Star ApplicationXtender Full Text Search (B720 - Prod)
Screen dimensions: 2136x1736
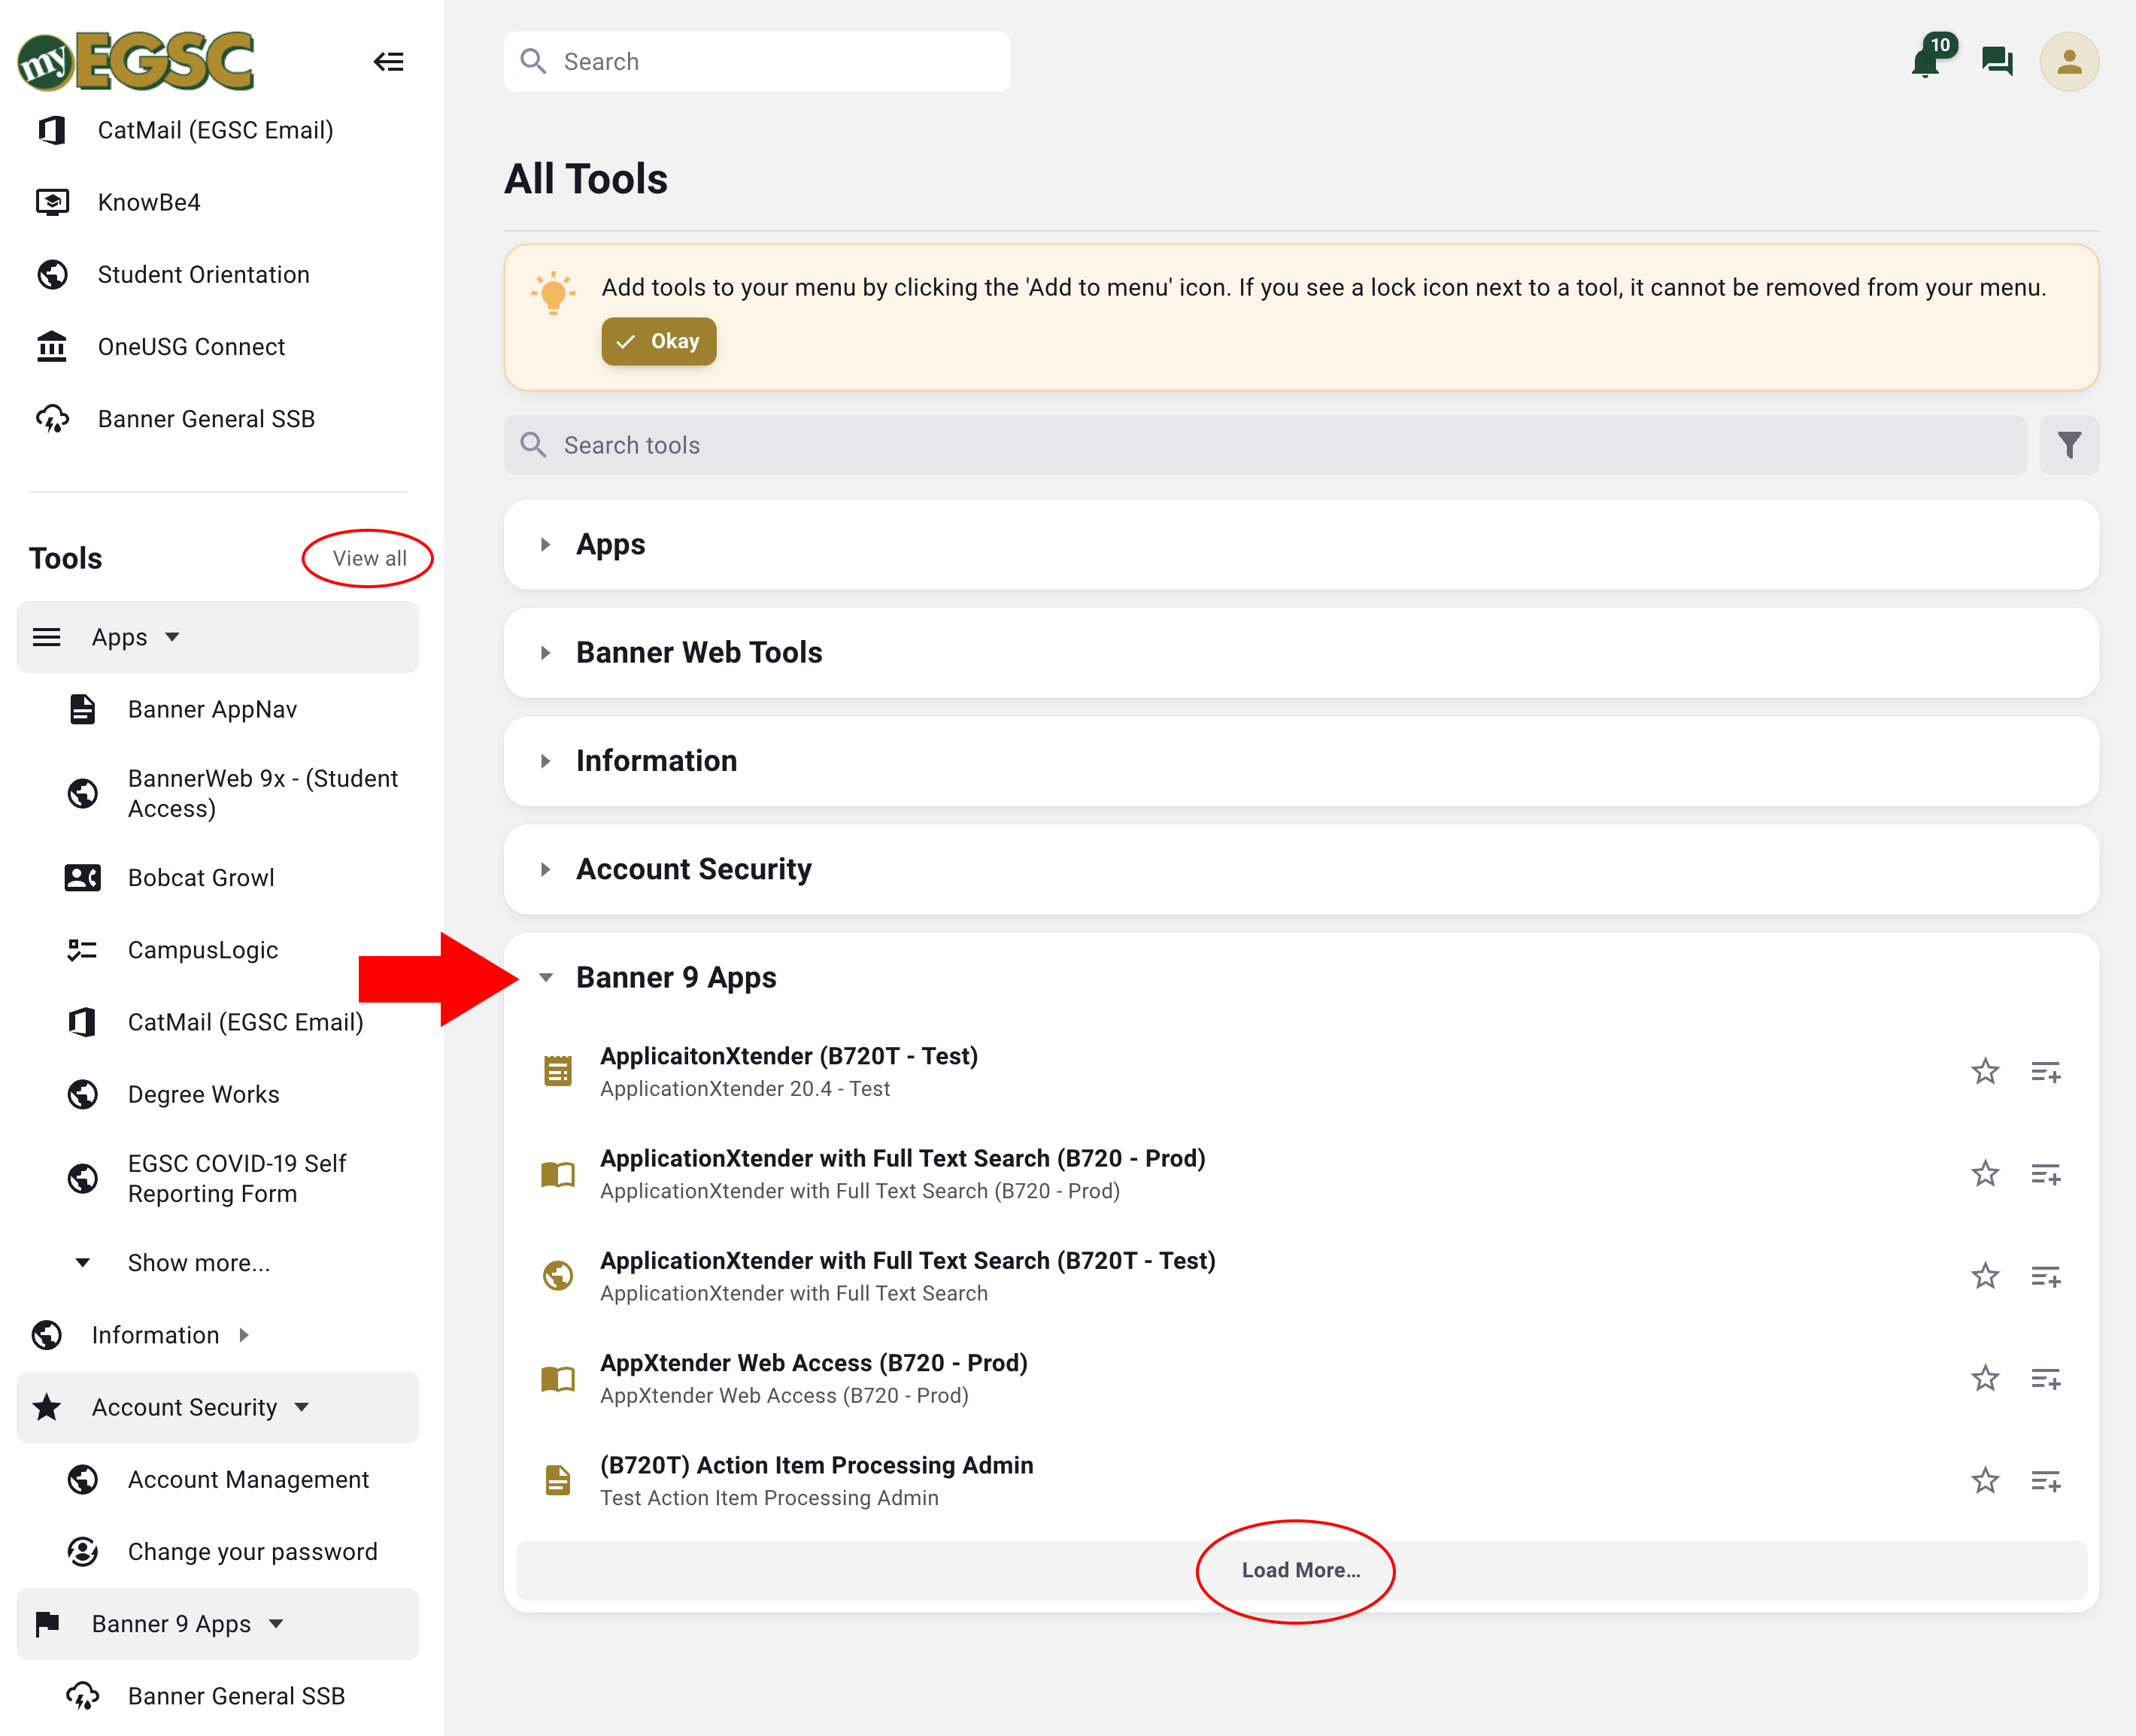tap(1985, 1174)
